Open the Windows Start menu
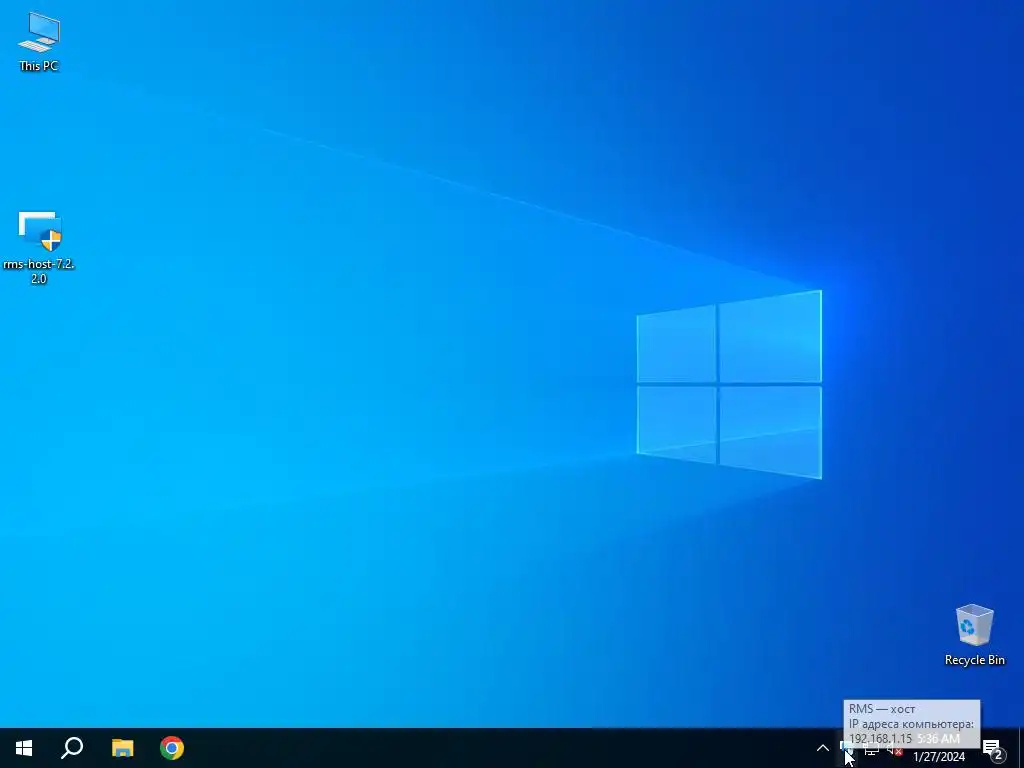 [24, 748]
